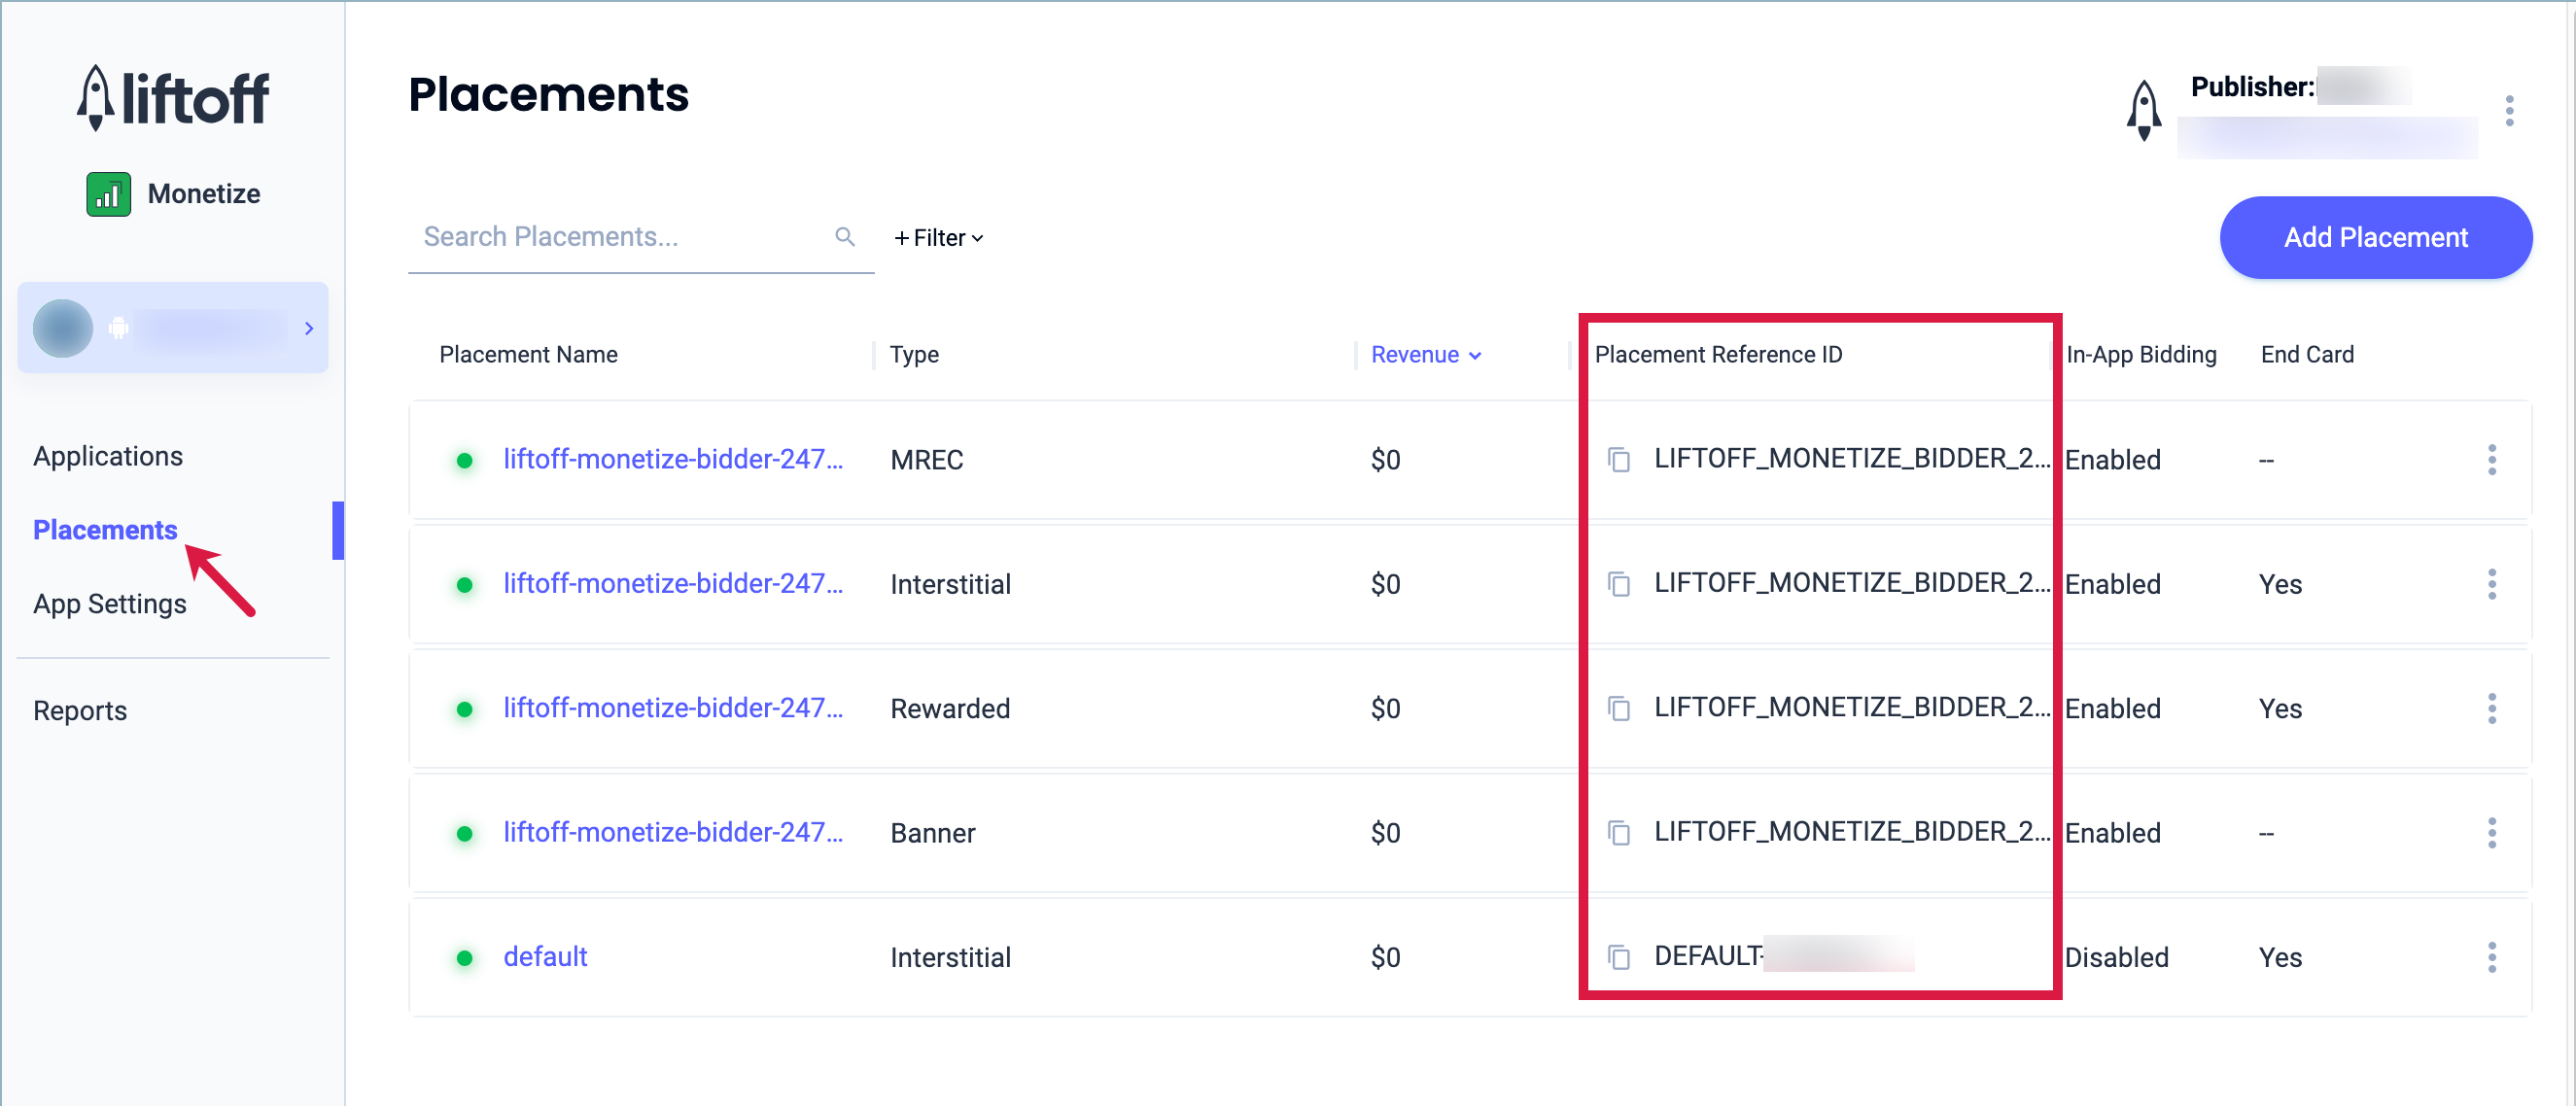Click the End Card column header
Image resolution: width=2576 pixels, height=1106 pixels.
click(2307, 355)
